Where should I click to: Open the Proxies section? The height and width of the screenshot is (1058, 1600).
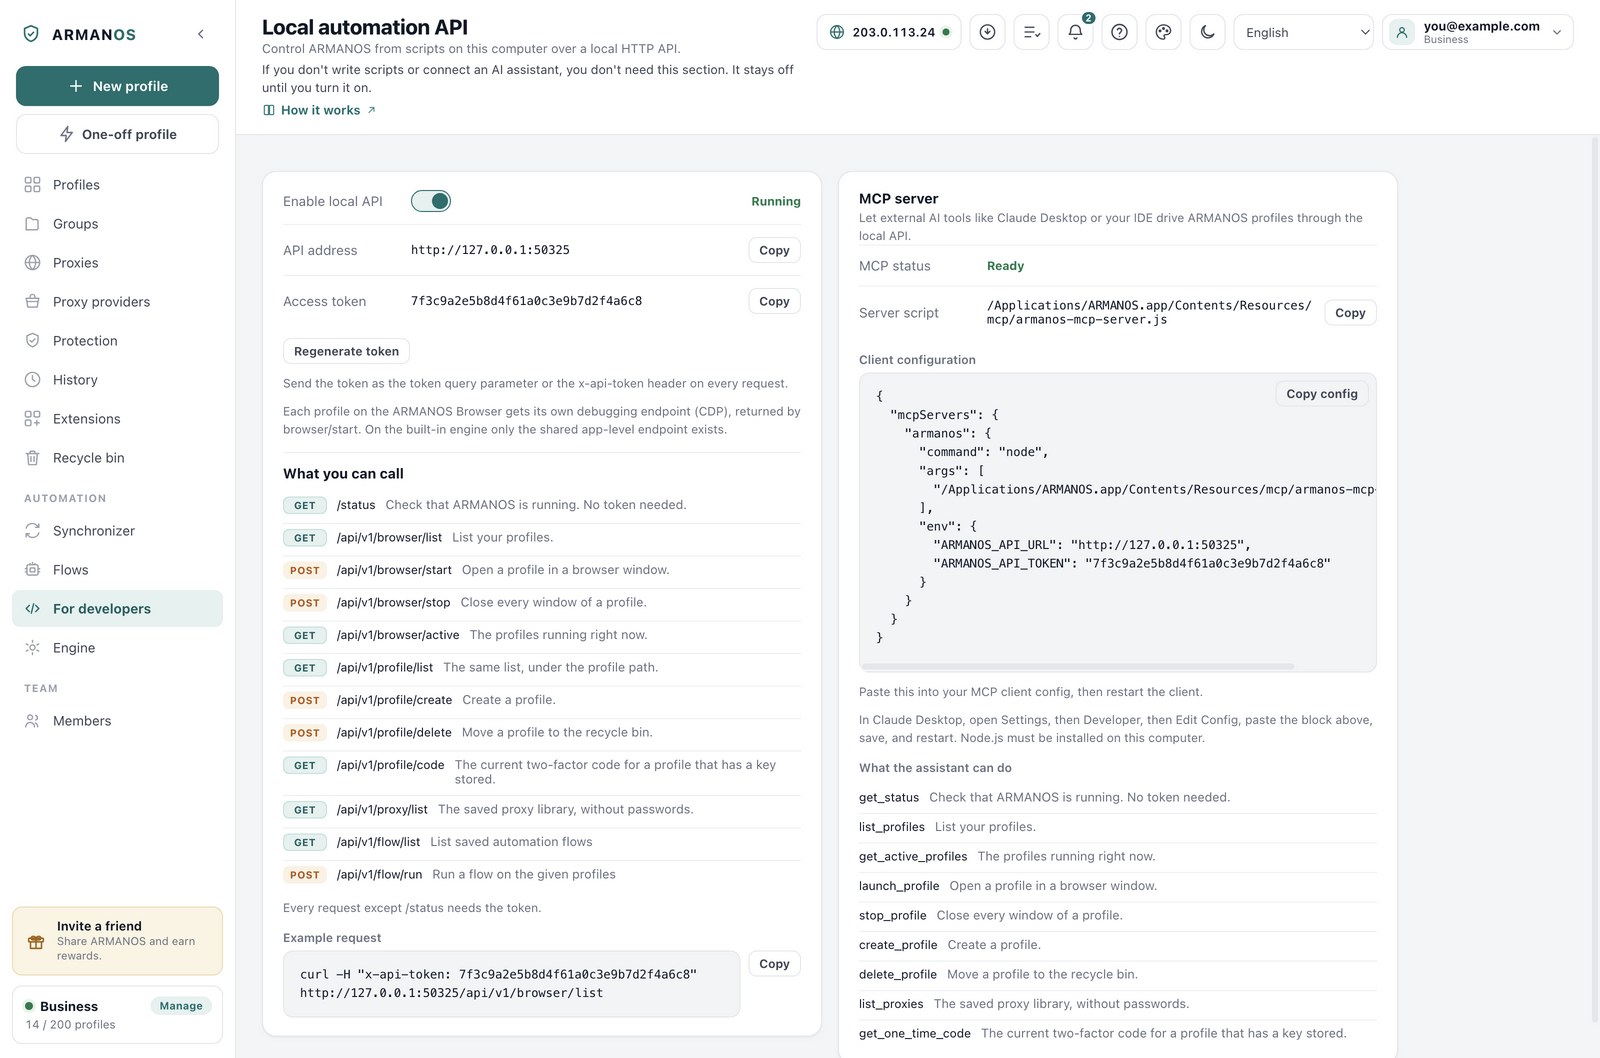pos(117,263)
